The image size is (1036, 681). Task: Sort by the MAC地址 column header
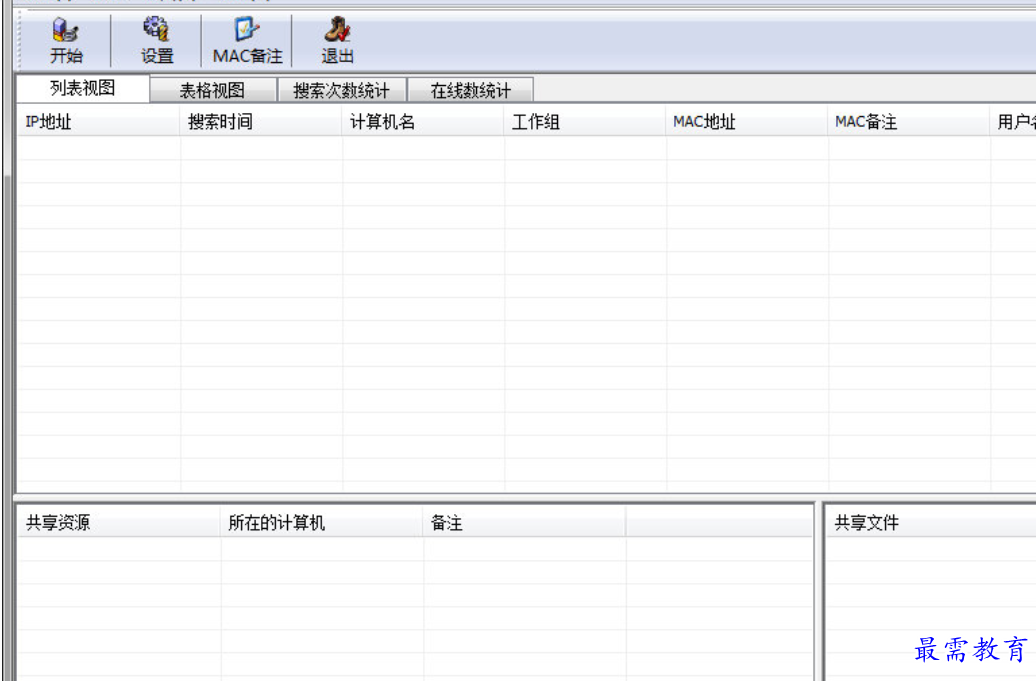tap(747, 122)
